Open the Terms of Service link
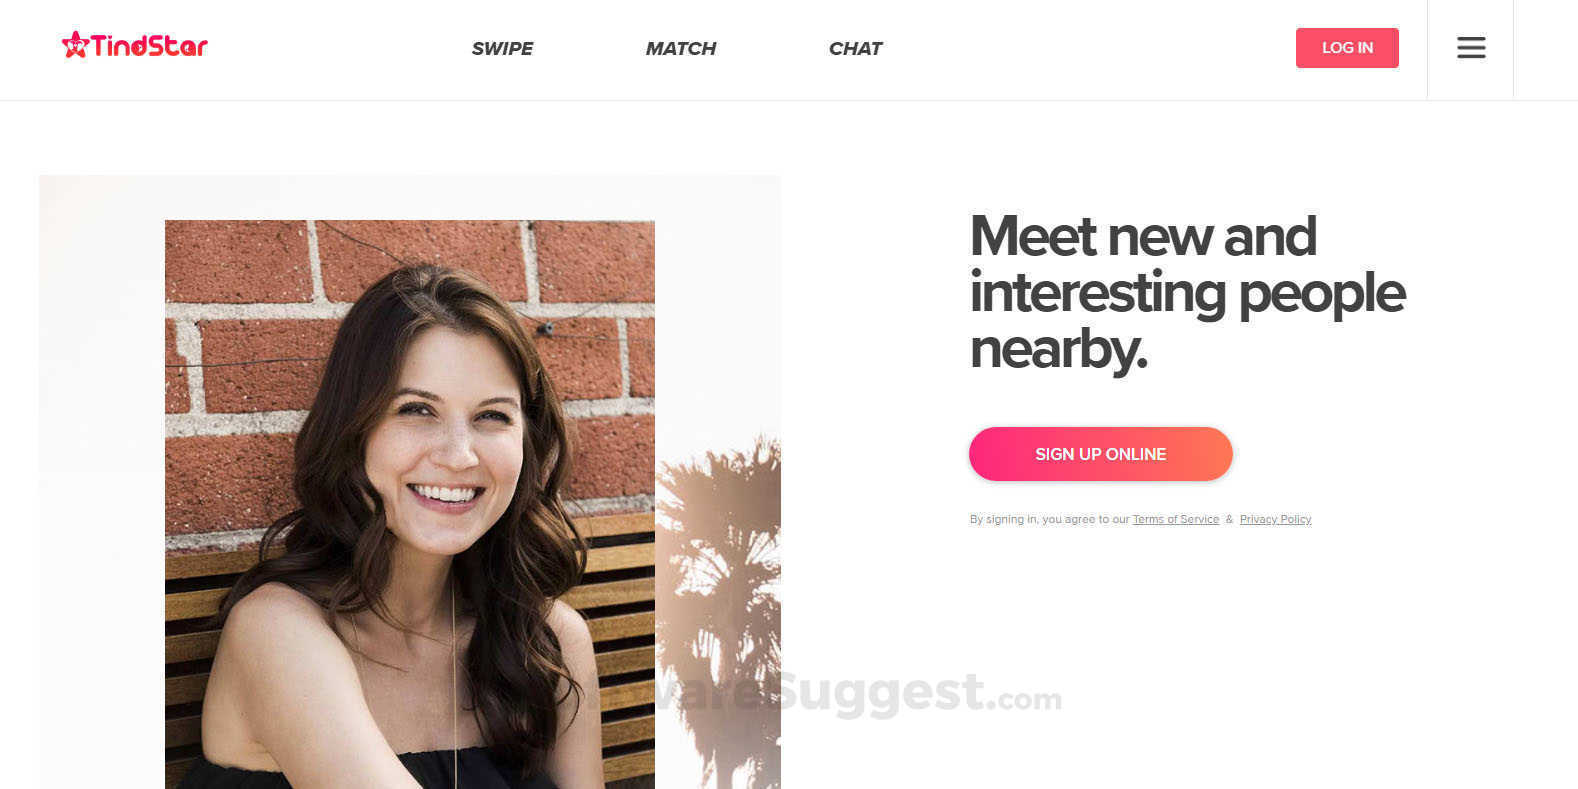Screen dimensions: 1578x789 [x=1175, y=519]
